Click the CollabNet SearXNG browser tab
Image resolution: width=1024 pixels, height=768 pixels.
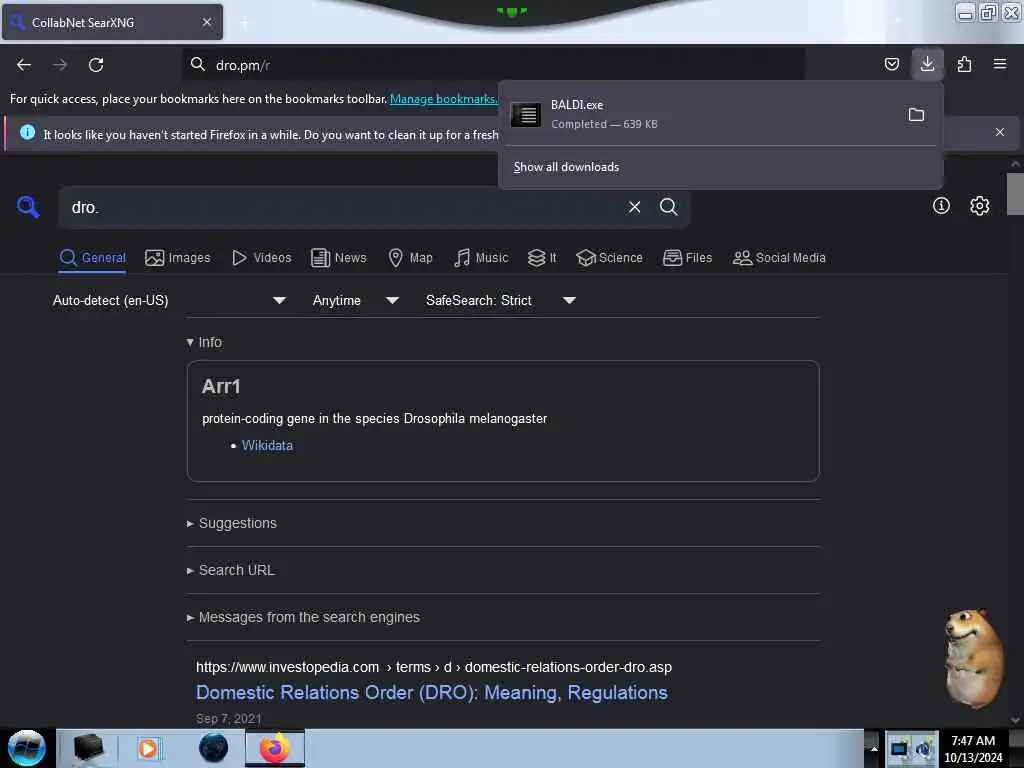tap(112, 22)
